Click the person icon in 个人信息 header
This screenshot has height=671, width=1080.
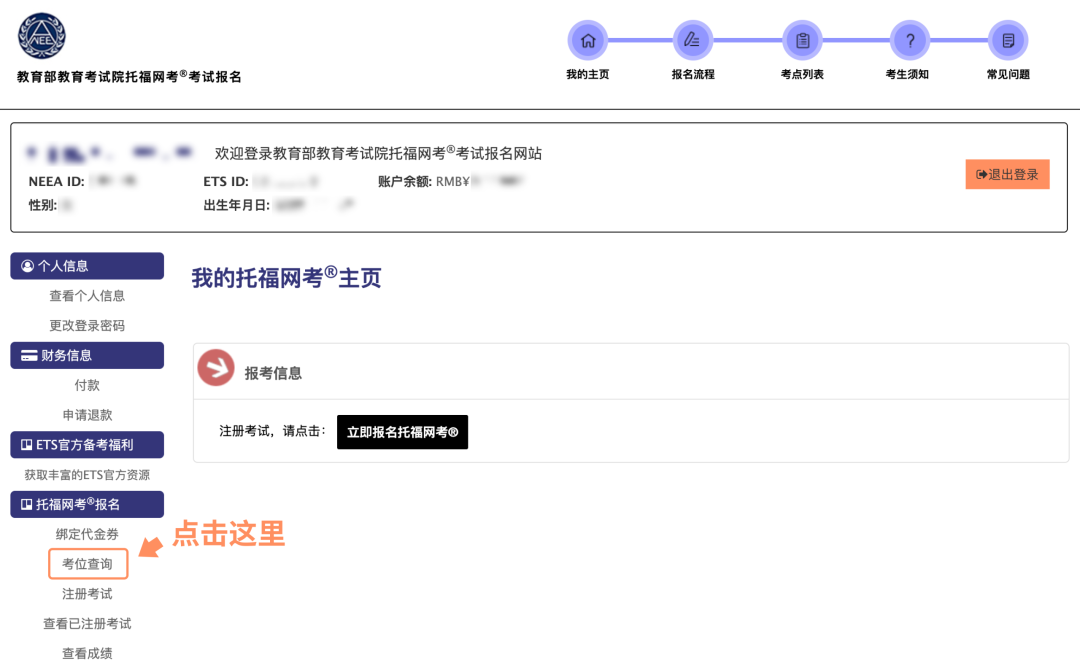point(28,266)
